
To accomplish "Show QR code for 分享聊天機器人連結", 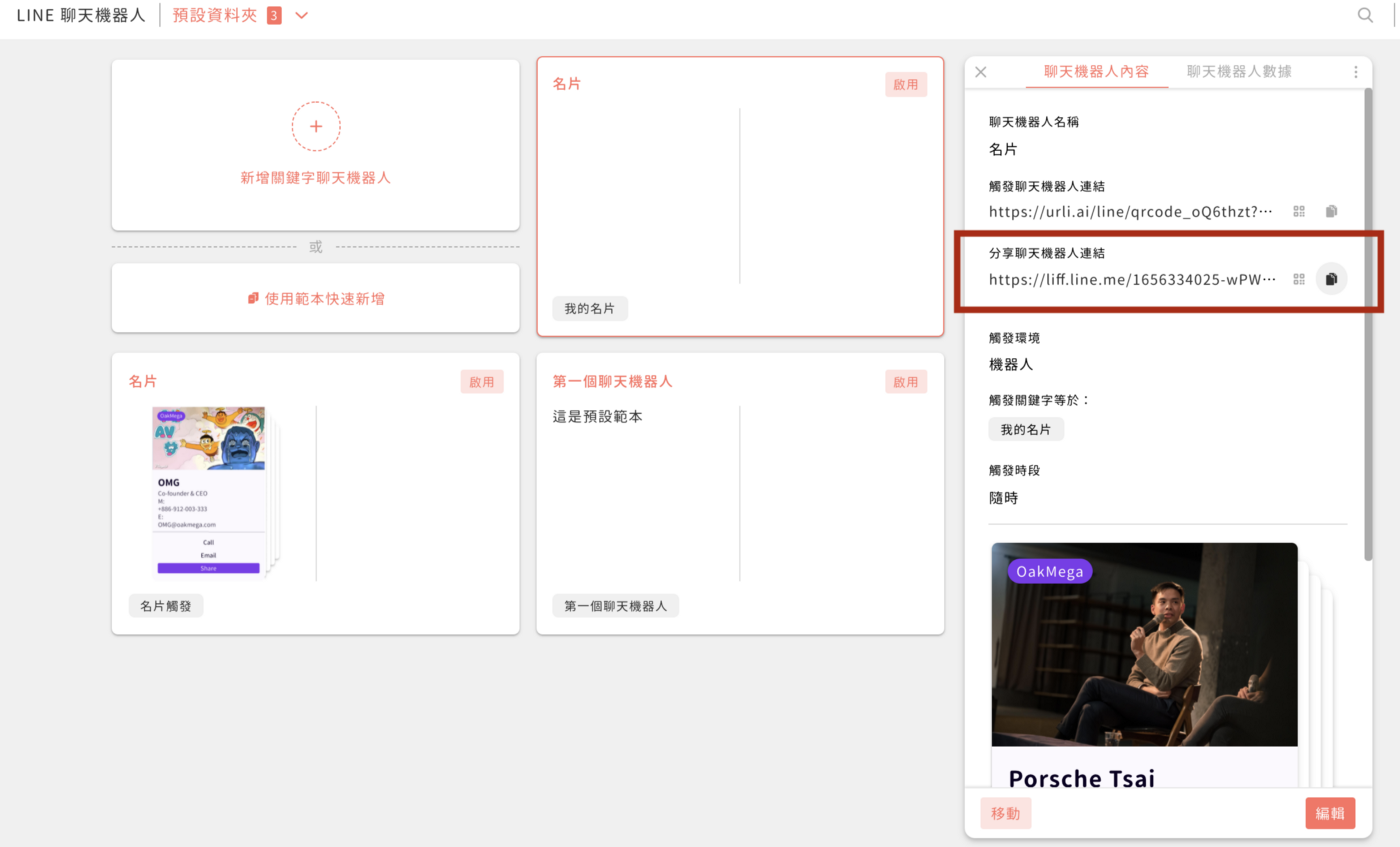I will click(x=1299, y=279).
